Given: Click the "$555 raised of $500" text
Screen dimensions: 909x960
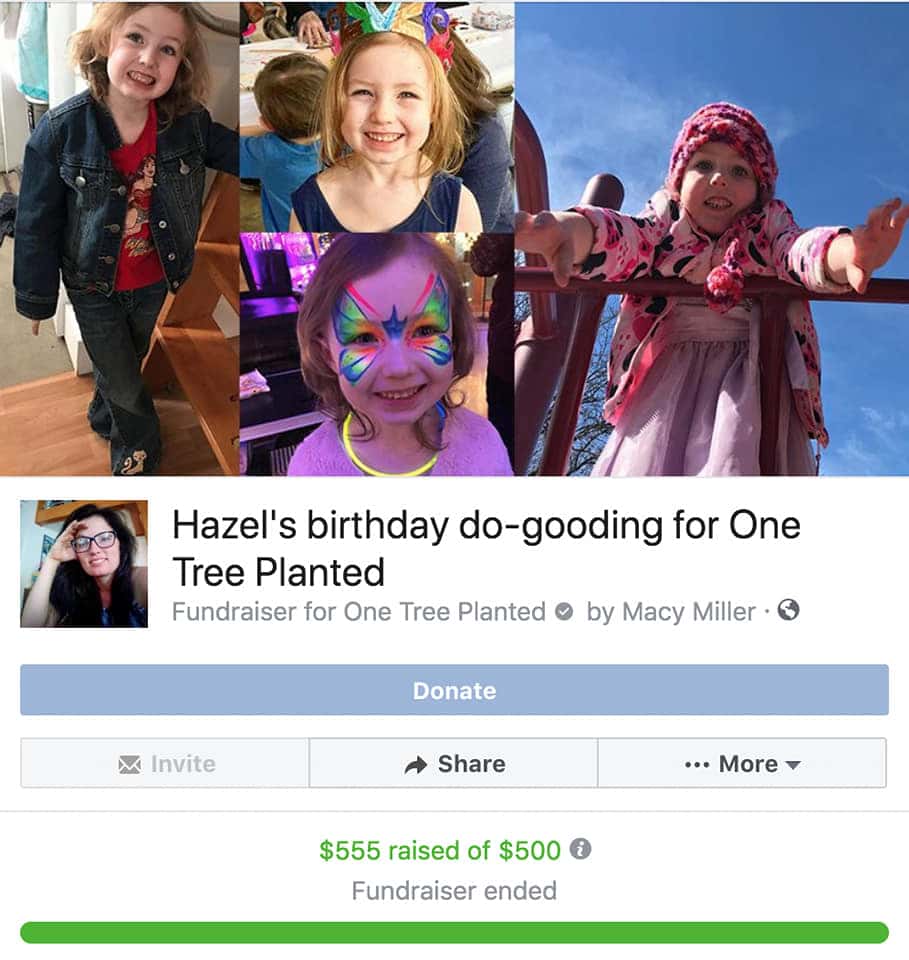Looking at the screenshot, I should point(440,850).
